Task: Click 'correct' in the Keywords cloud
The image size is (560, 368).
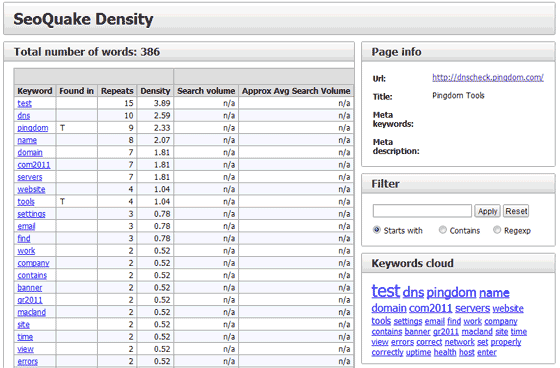Action: [x=429, y=342]
